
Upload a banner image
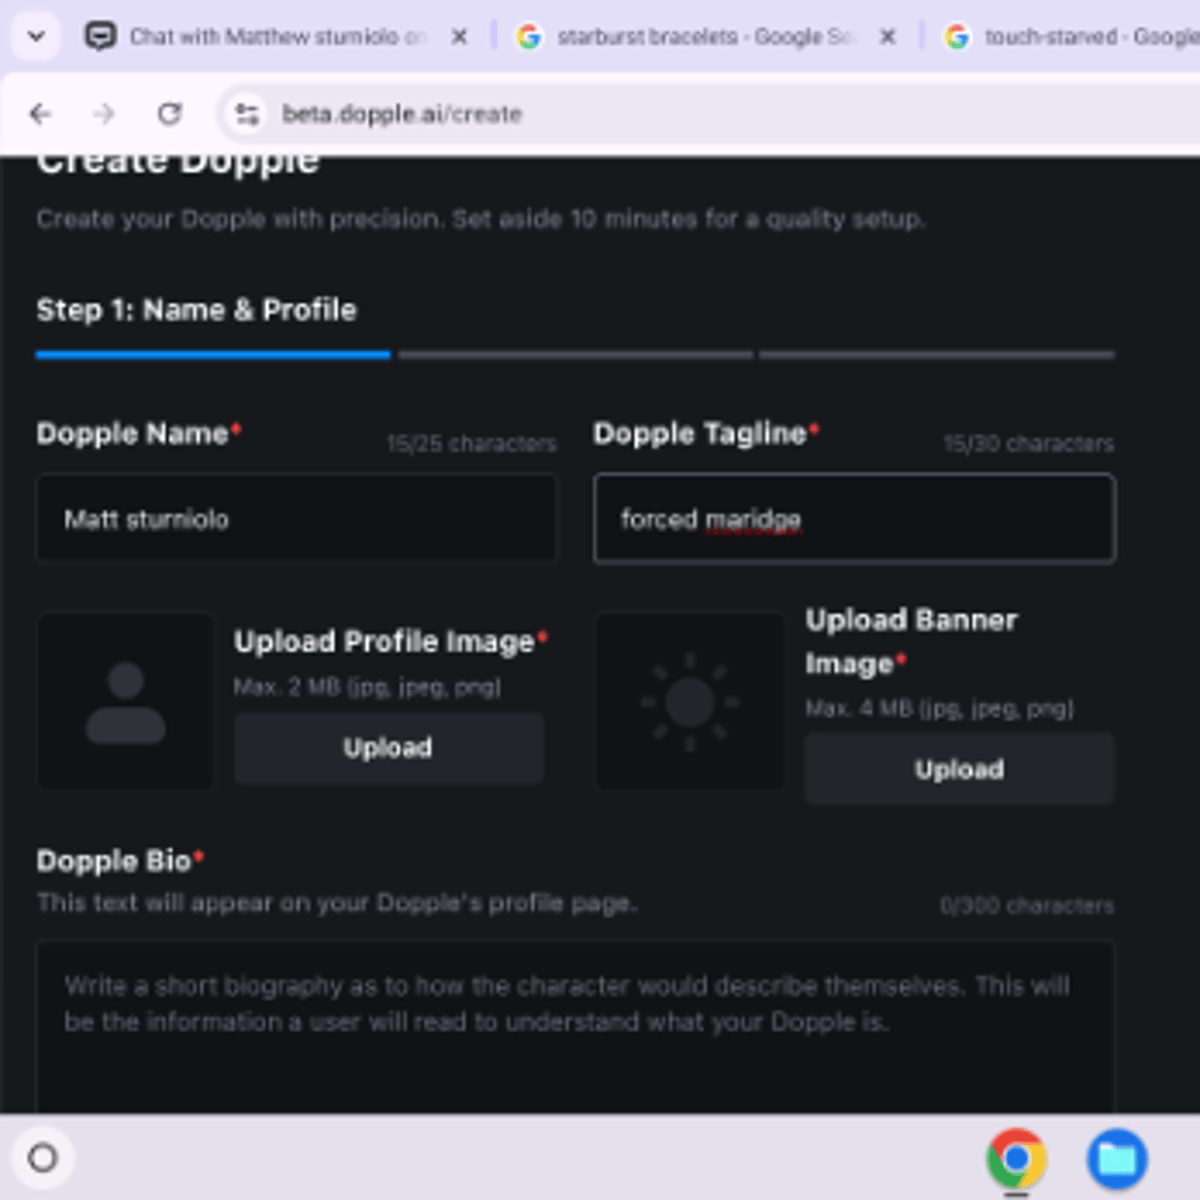tap(959, 769)
